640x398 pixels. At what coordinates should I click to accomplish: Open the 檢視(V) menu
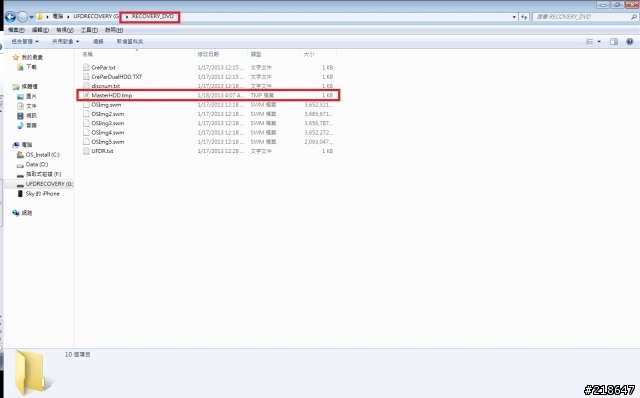tap(65, 30)
